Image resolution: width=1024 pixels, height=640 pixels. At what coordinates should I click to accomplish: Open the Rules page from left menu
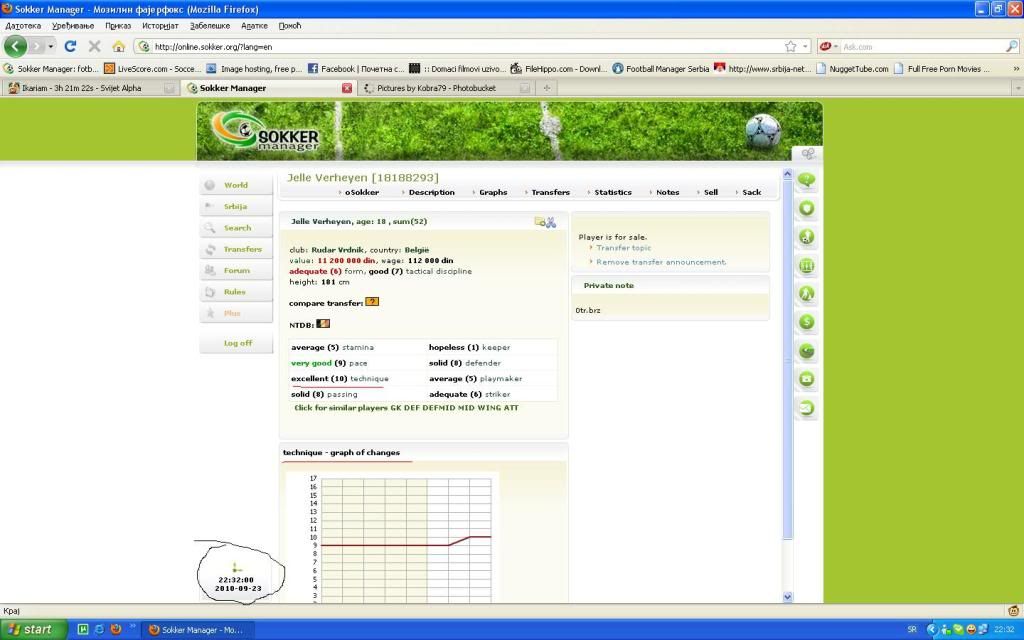(x=236, y=292)
